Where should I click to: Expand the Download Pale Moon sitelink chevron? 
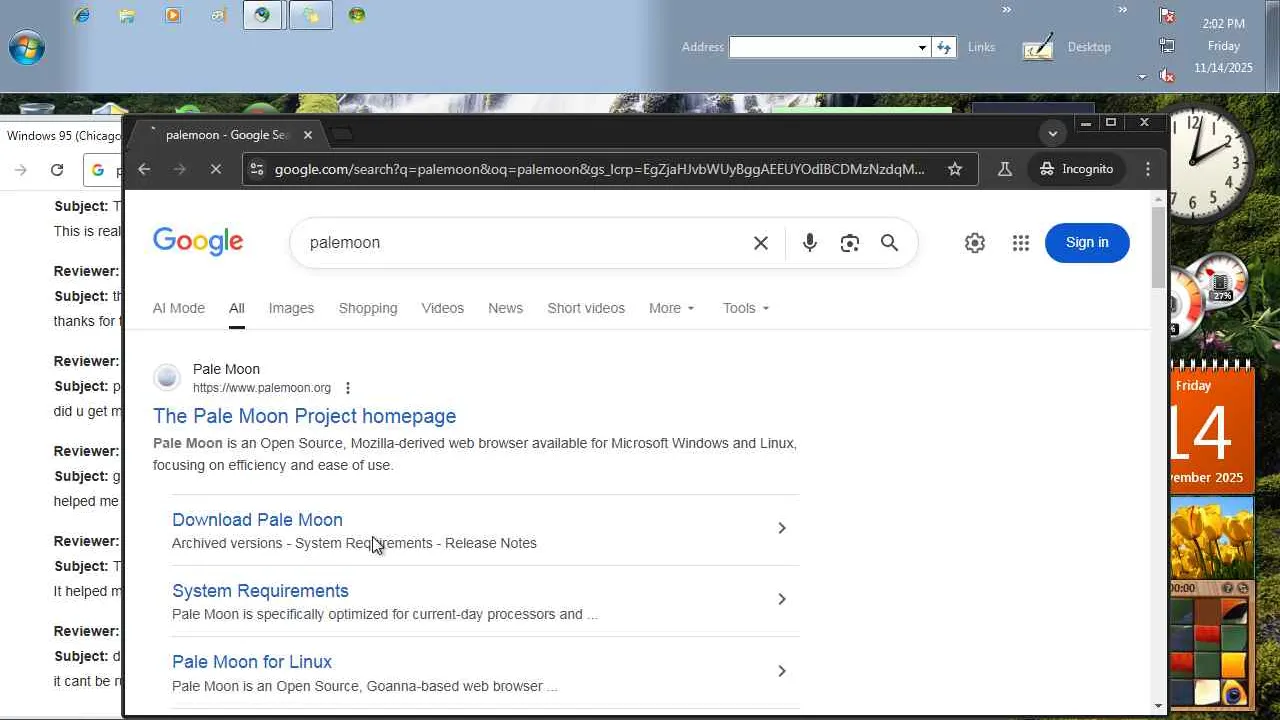tap(782, 528)
